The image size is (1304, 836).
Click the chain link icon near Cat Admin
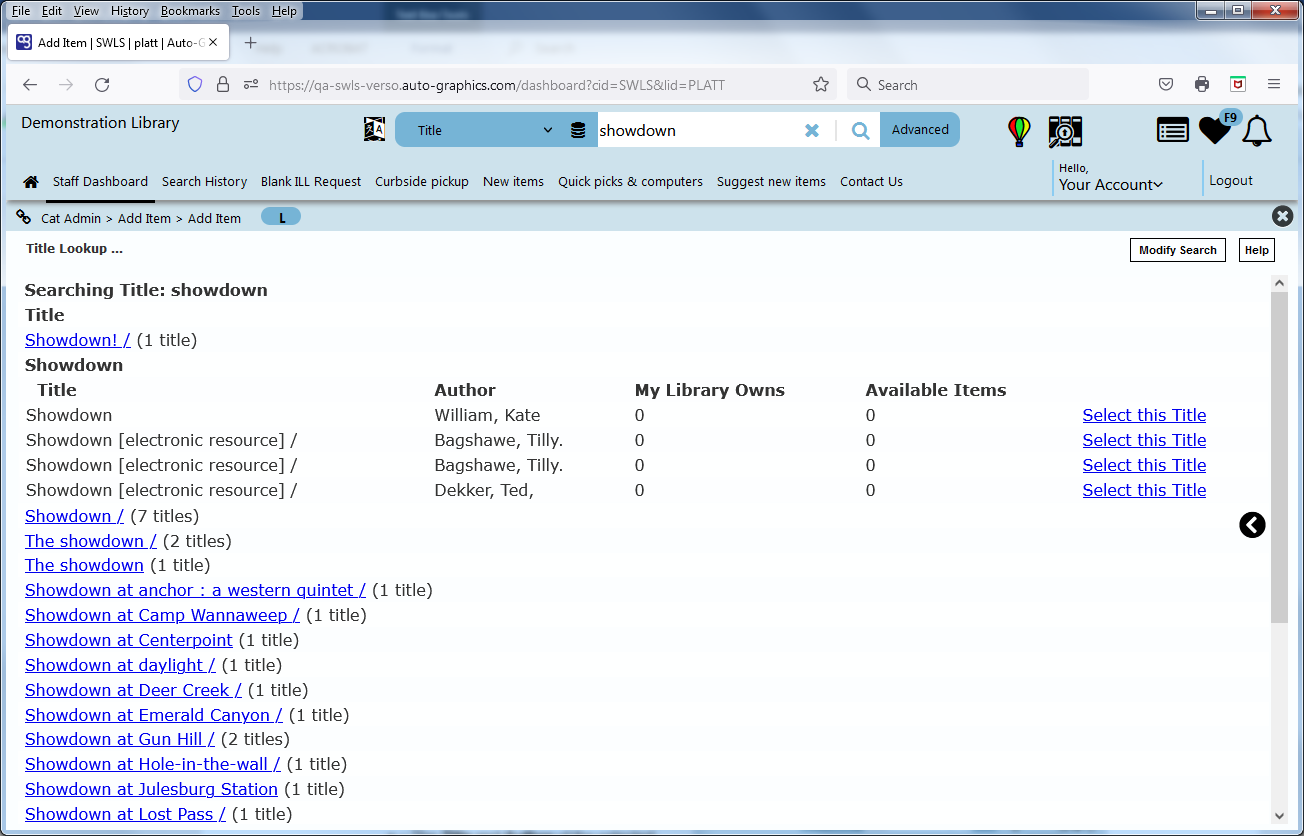(24, 217)
